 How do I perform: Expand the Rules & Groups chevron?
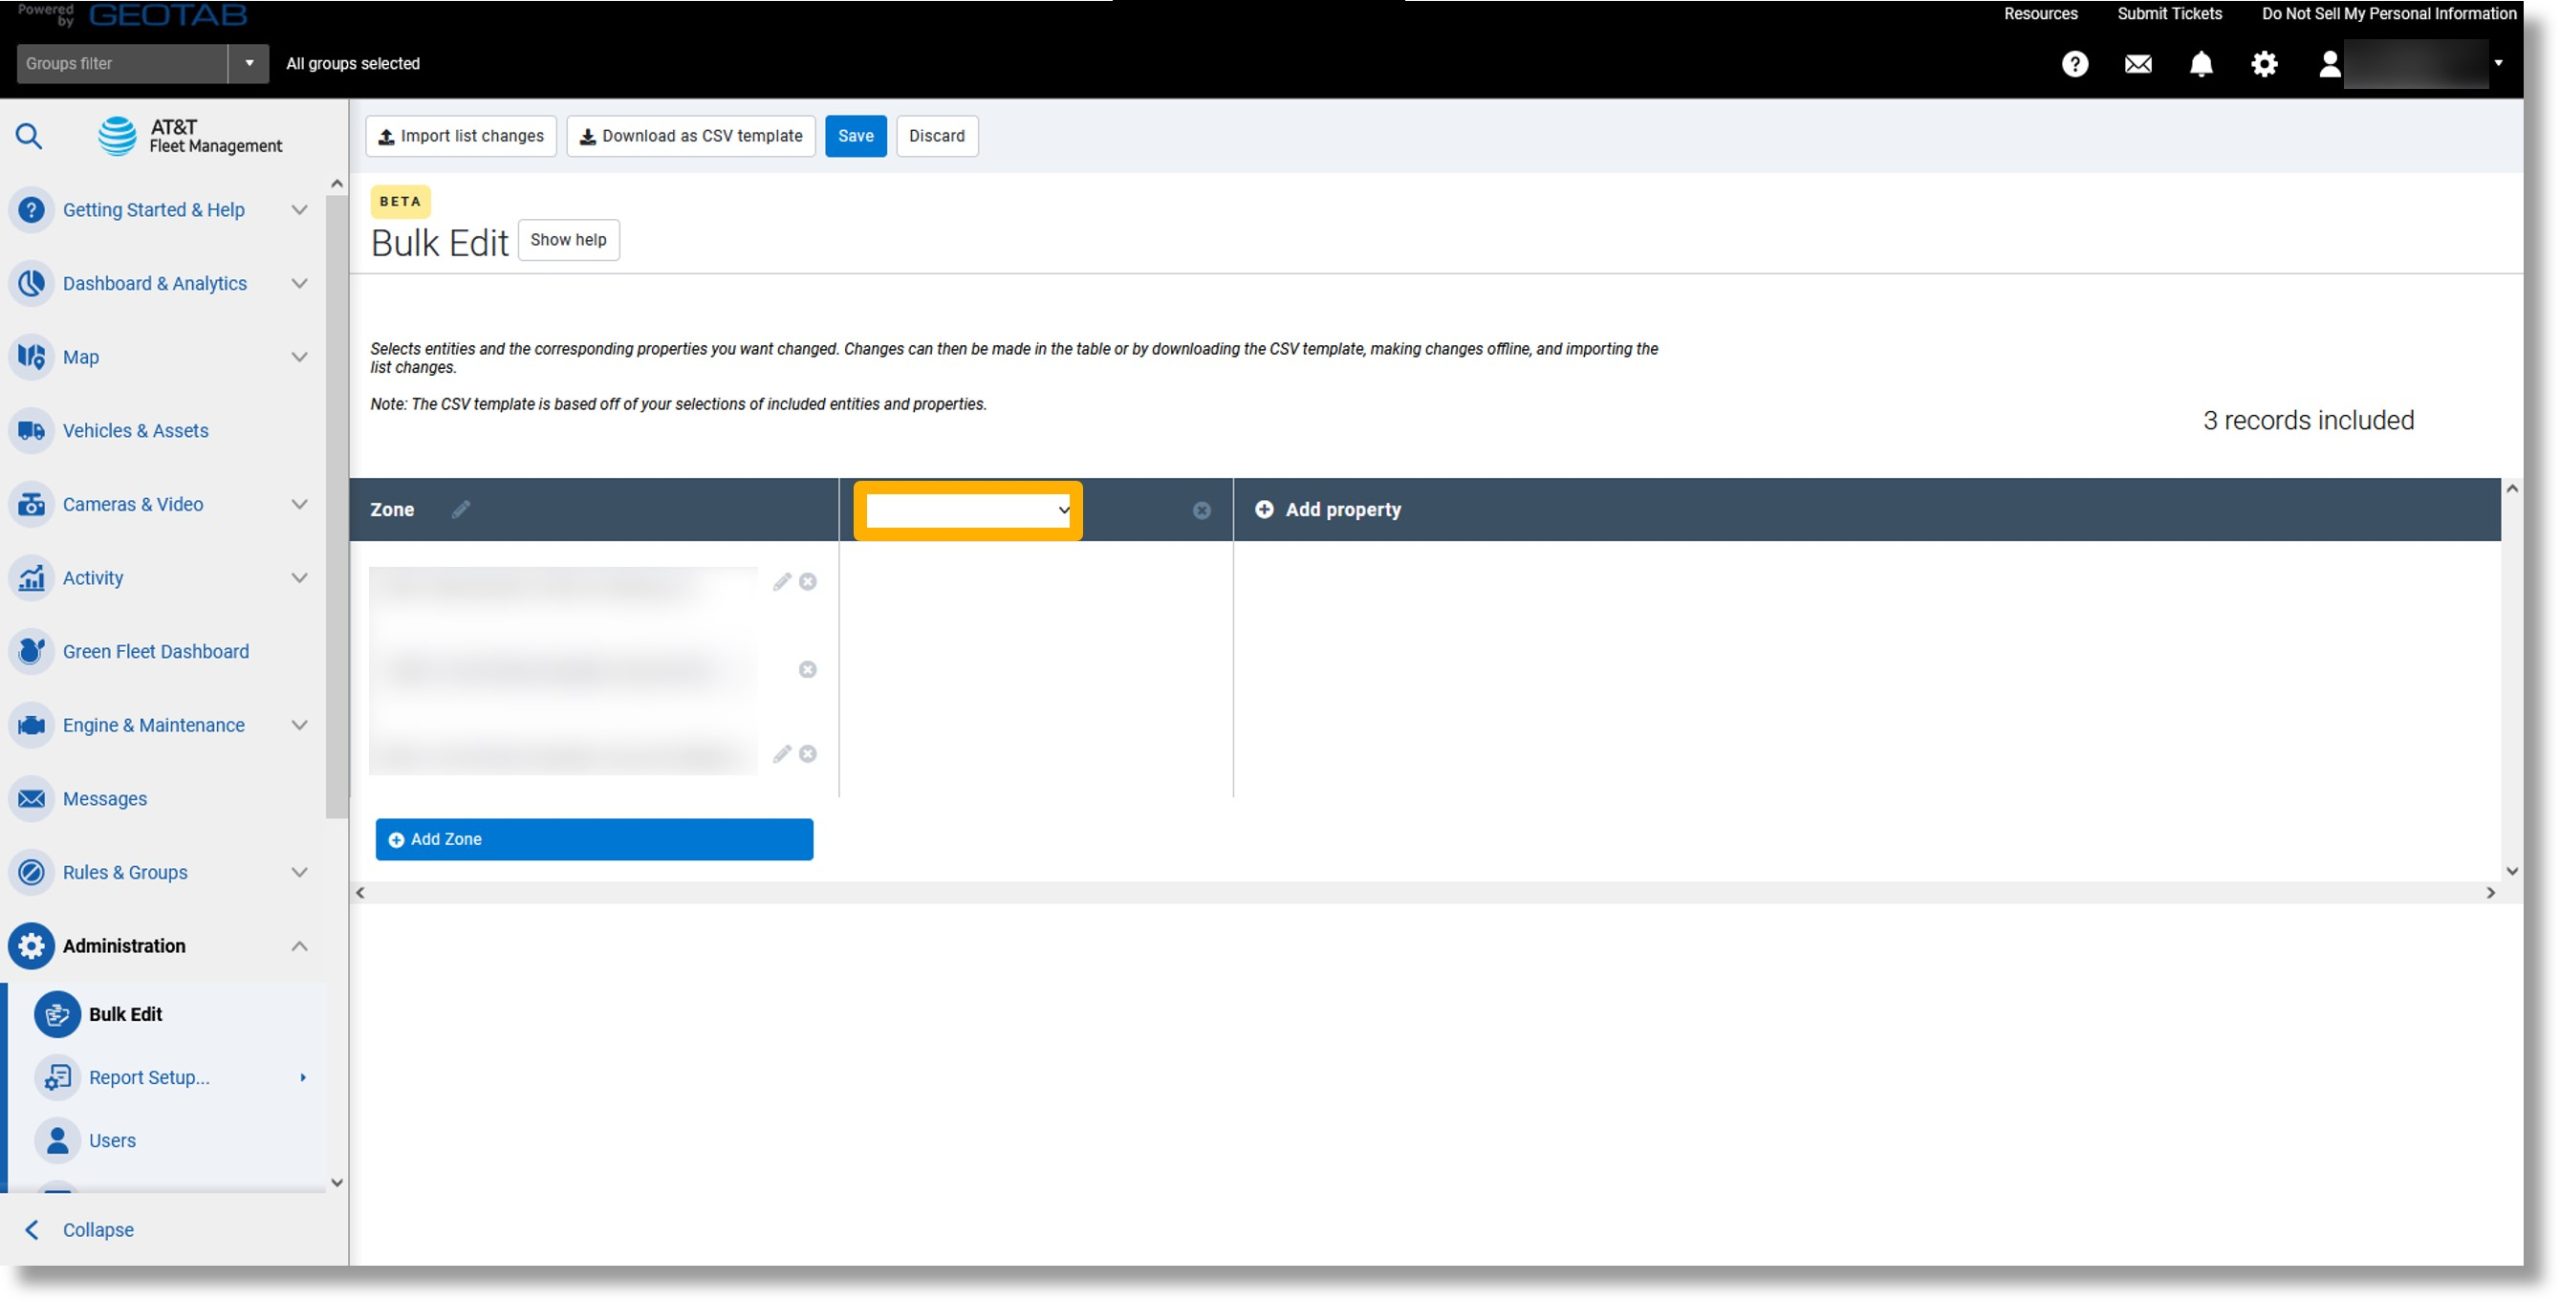[299, 873]
